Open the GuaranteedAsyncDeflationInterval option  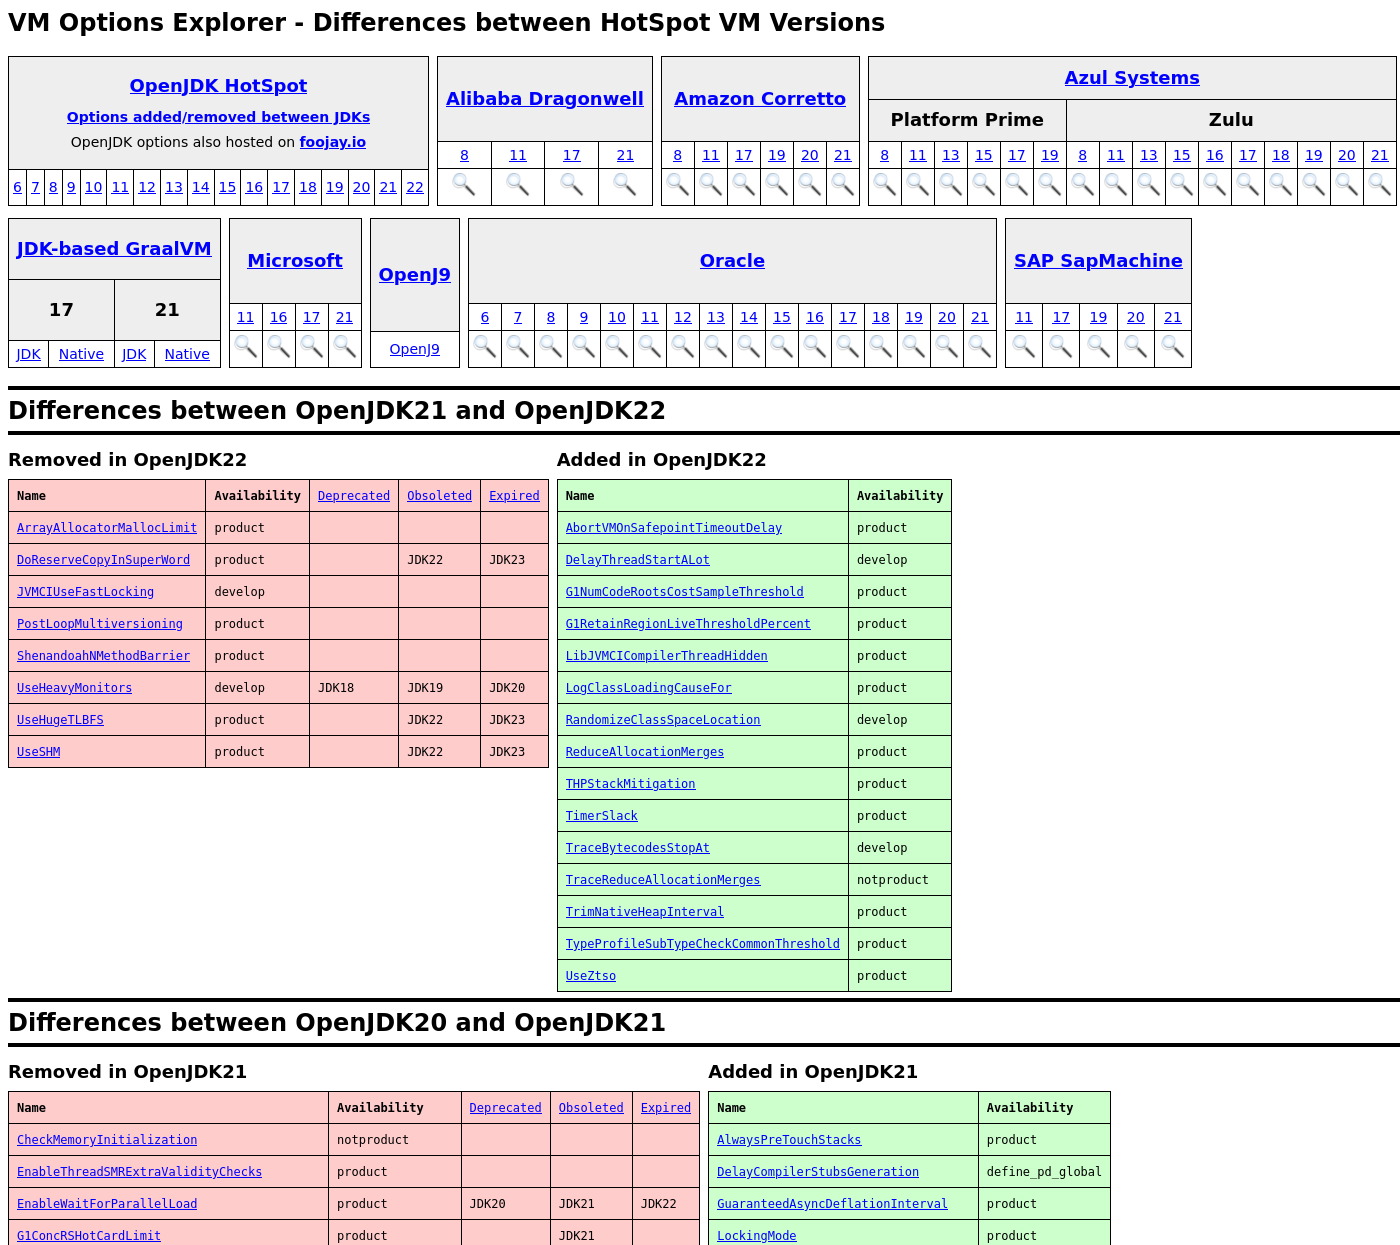832,1204
